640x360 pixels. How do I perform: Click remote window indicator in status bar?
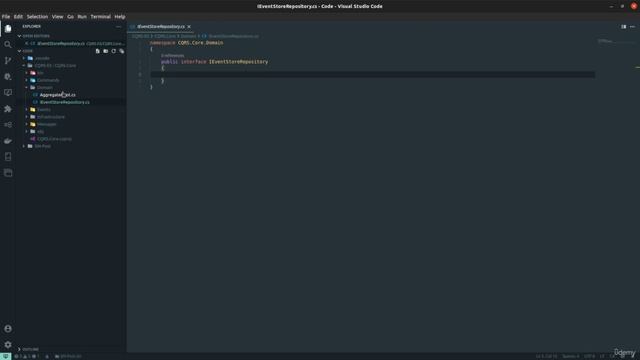pyautogui.click(x=5, y=356)
